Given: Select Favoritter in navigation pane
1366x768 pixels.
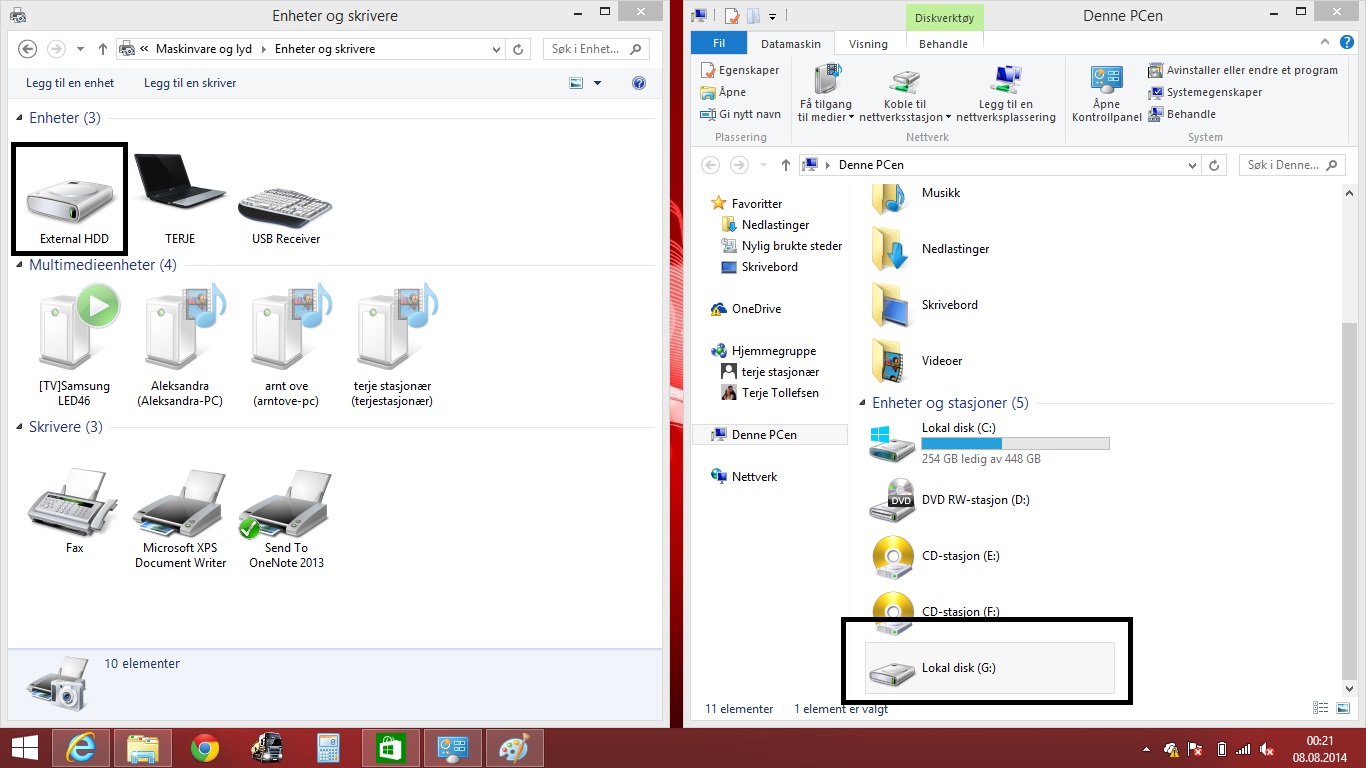Looking at the screenshot, I should click(756, 204).
